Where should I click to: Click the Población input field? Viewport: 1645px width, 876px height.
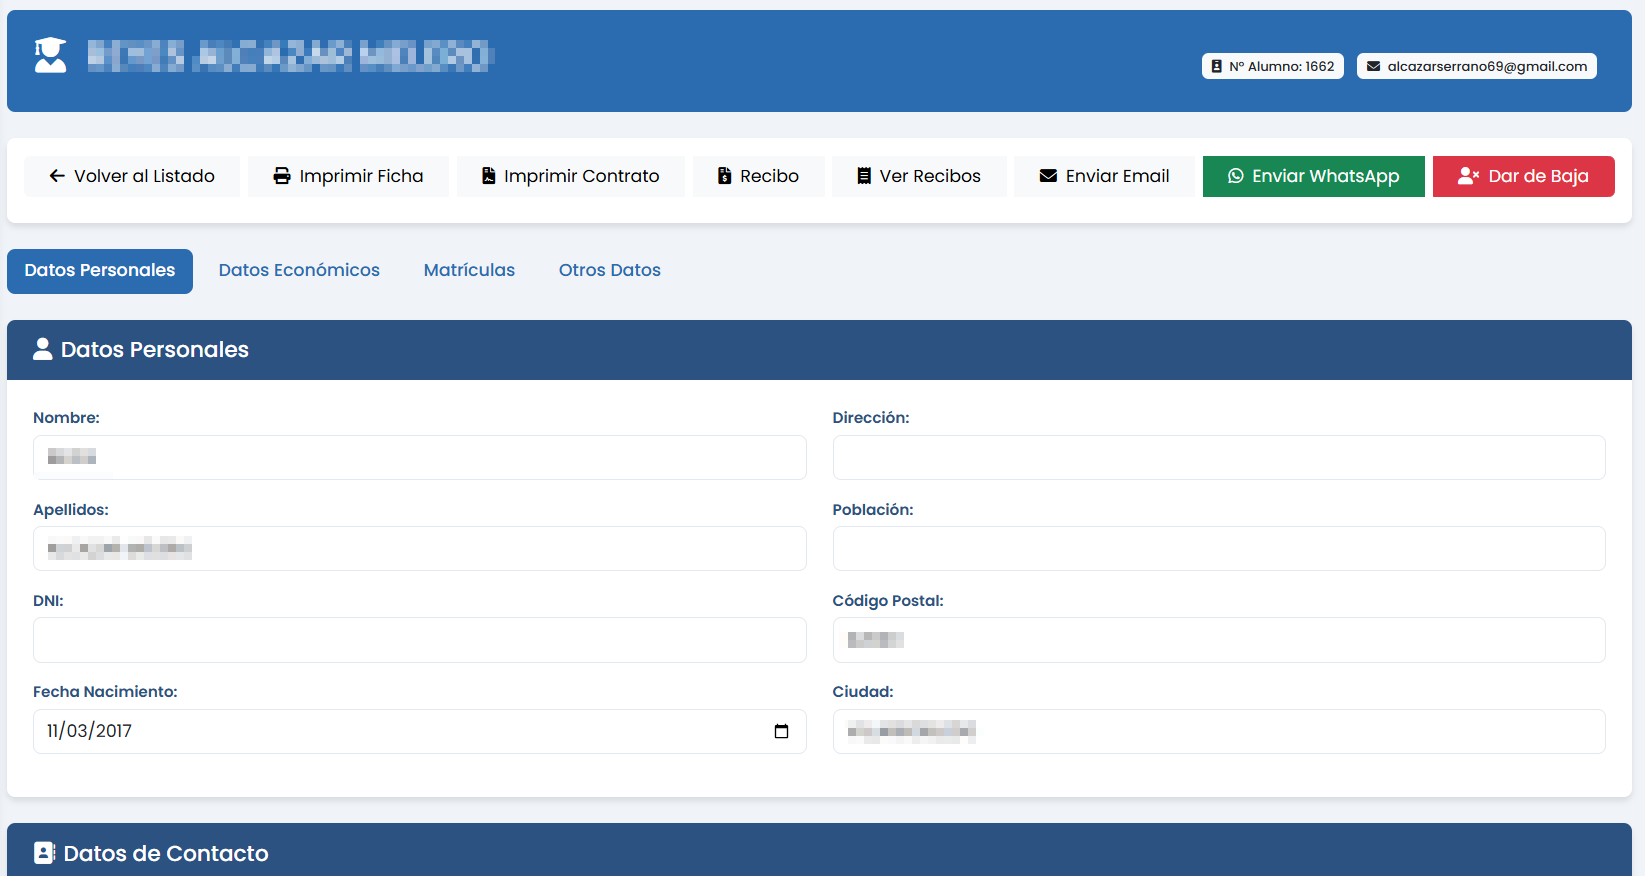tap(1218, 548)
